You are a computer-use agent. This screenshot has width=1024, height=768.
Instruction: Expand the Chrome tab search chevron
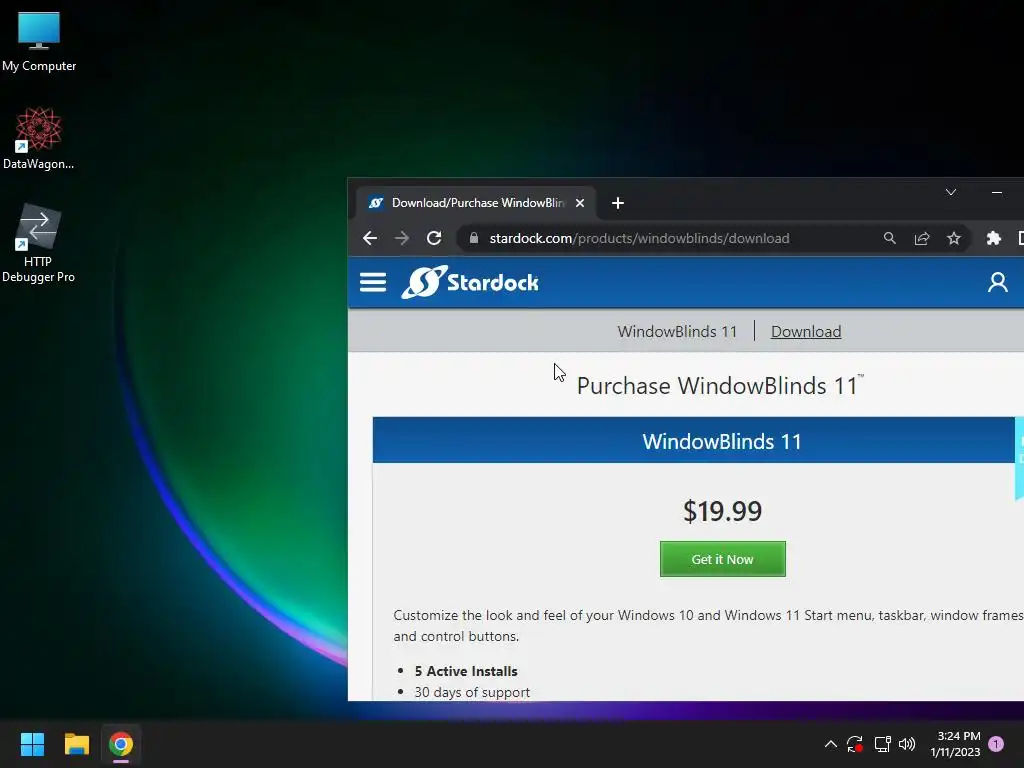[x=951, y=192]
